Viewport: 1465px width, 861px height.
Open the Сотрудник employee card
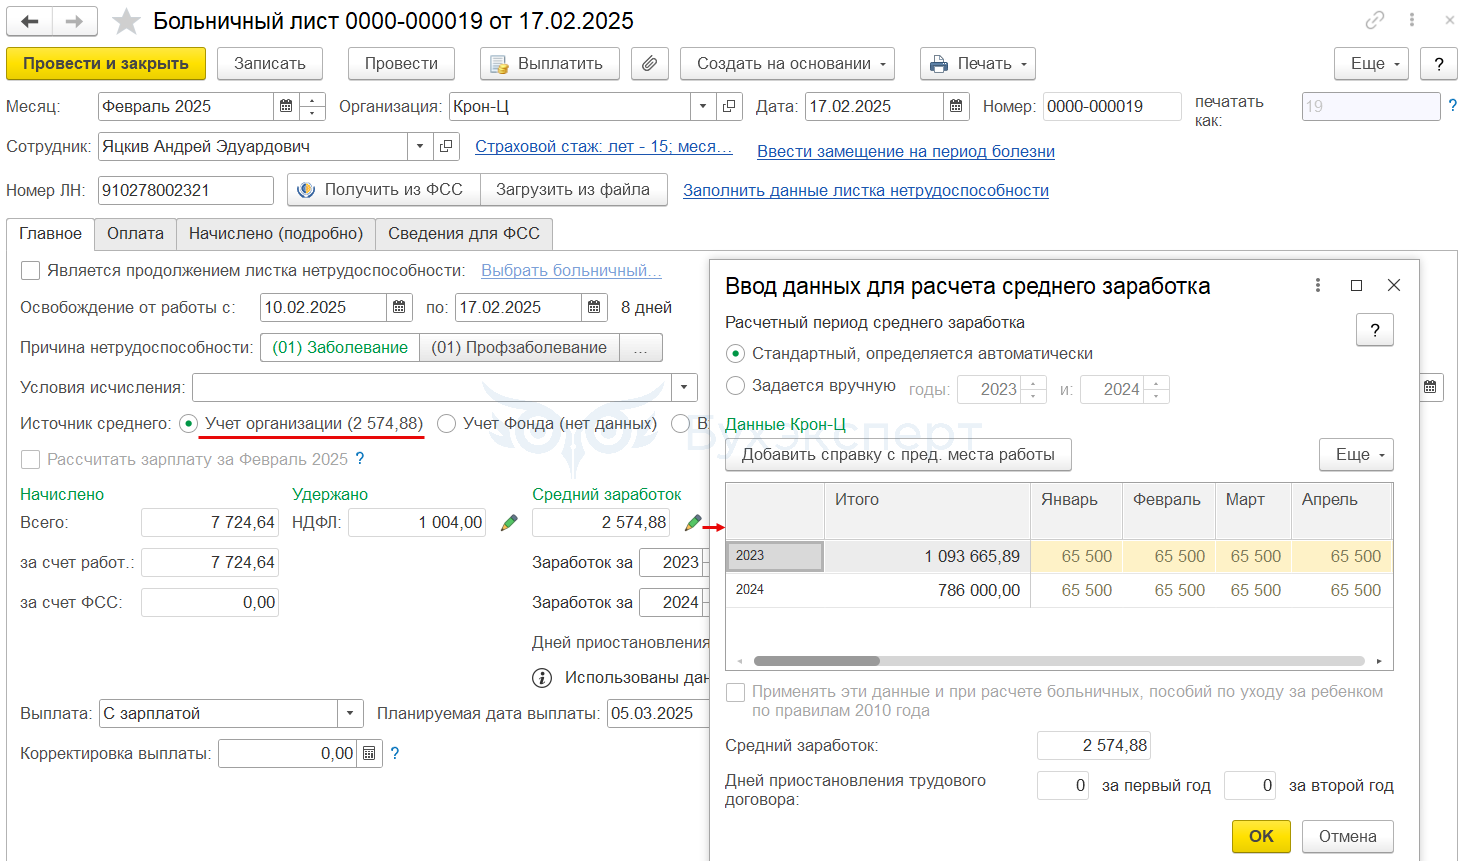(446, 147)
